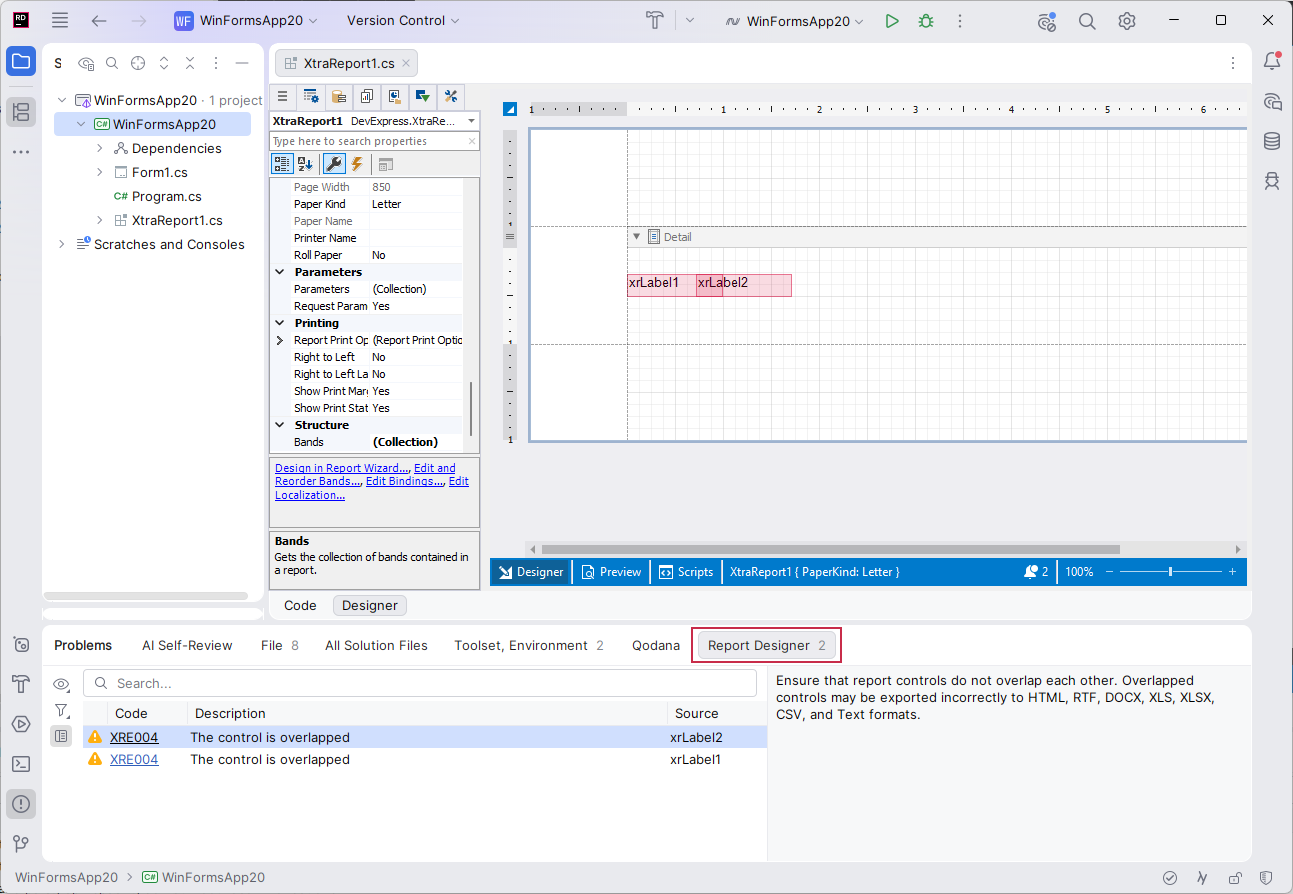Expand Report Print Options property
The height and width of the screenshot is (894, 1293).
click(x=280, y=340)
